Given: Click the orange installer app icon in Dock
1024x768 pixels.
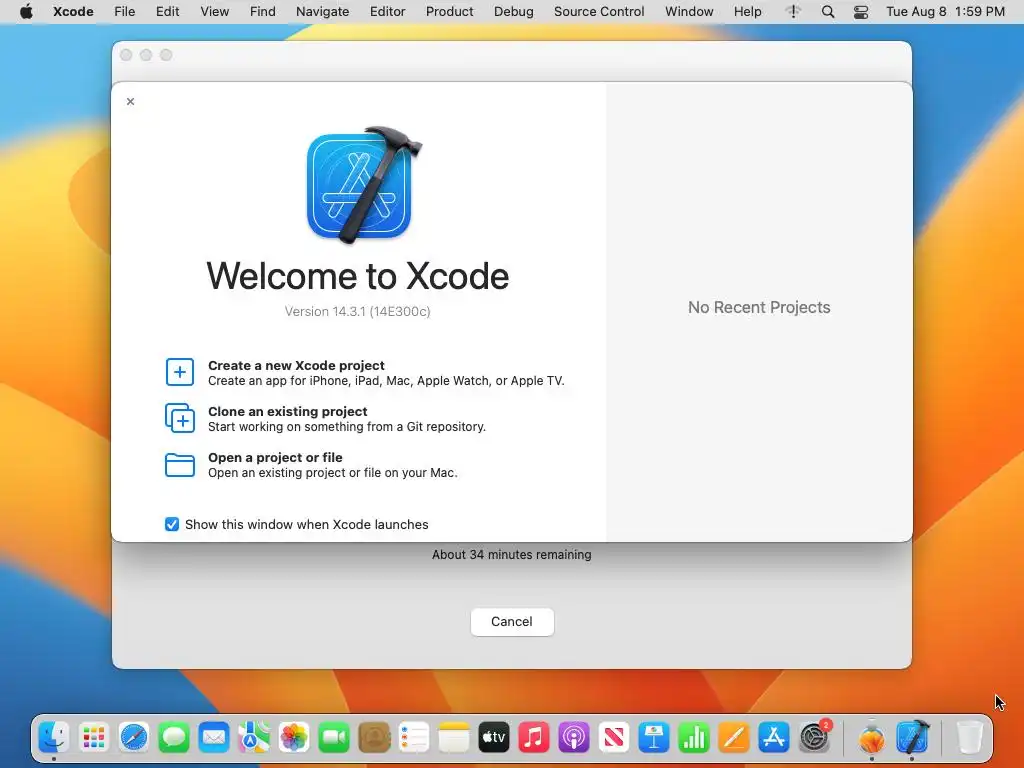Looking at the screenshot, I should (872, 738).
